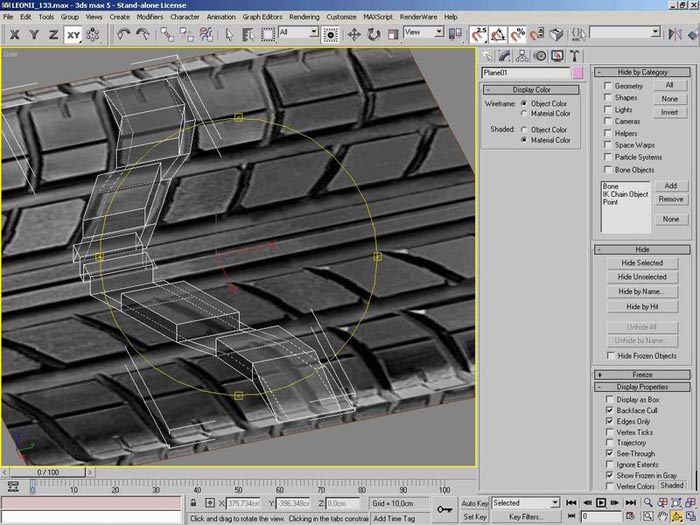The height and width of the screenshot is (525, 700).
Task: Switch to the Modify command panel tab
Action: pos(505,56)
